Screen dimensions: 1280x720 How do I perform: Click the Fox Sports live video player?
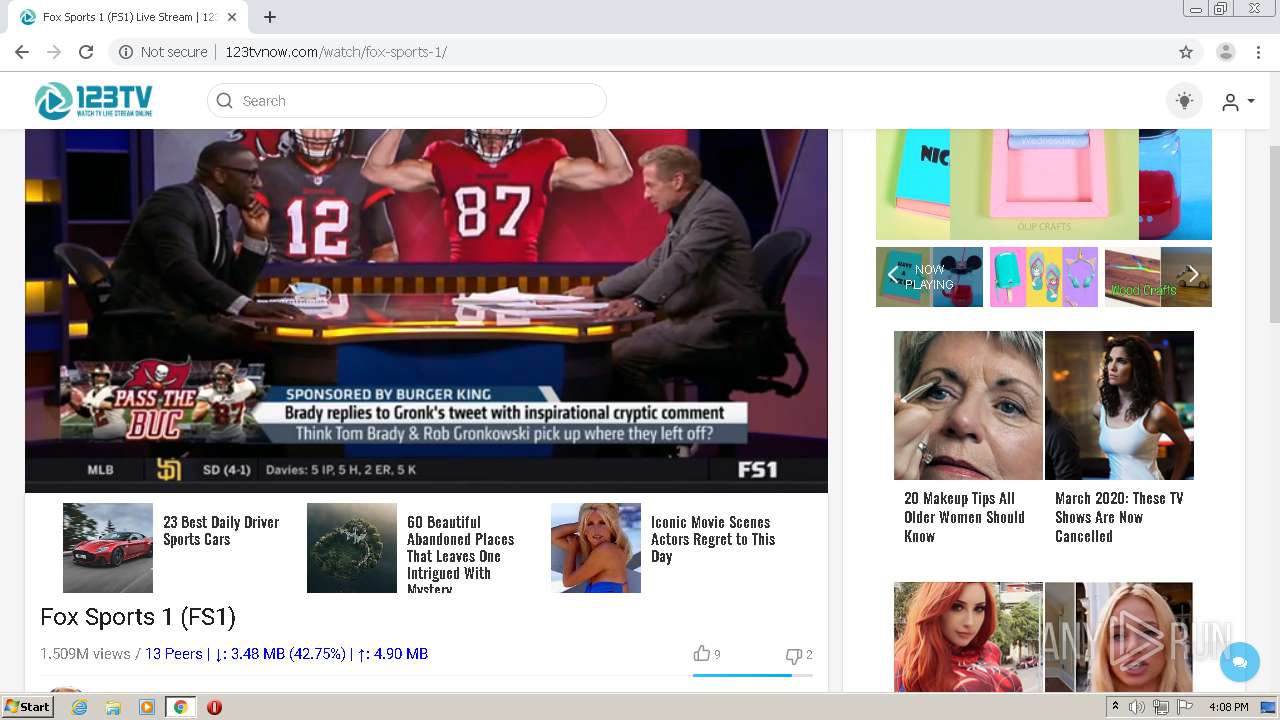click(426, 310)
